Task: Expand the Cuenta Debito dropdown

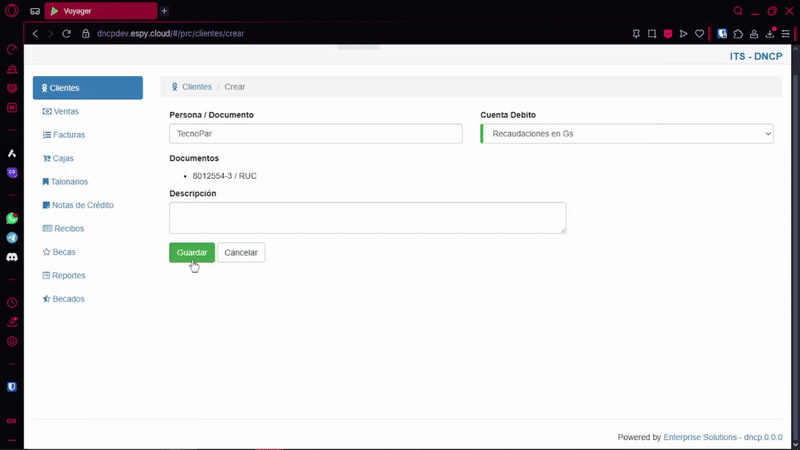Action: coord(627,134)
